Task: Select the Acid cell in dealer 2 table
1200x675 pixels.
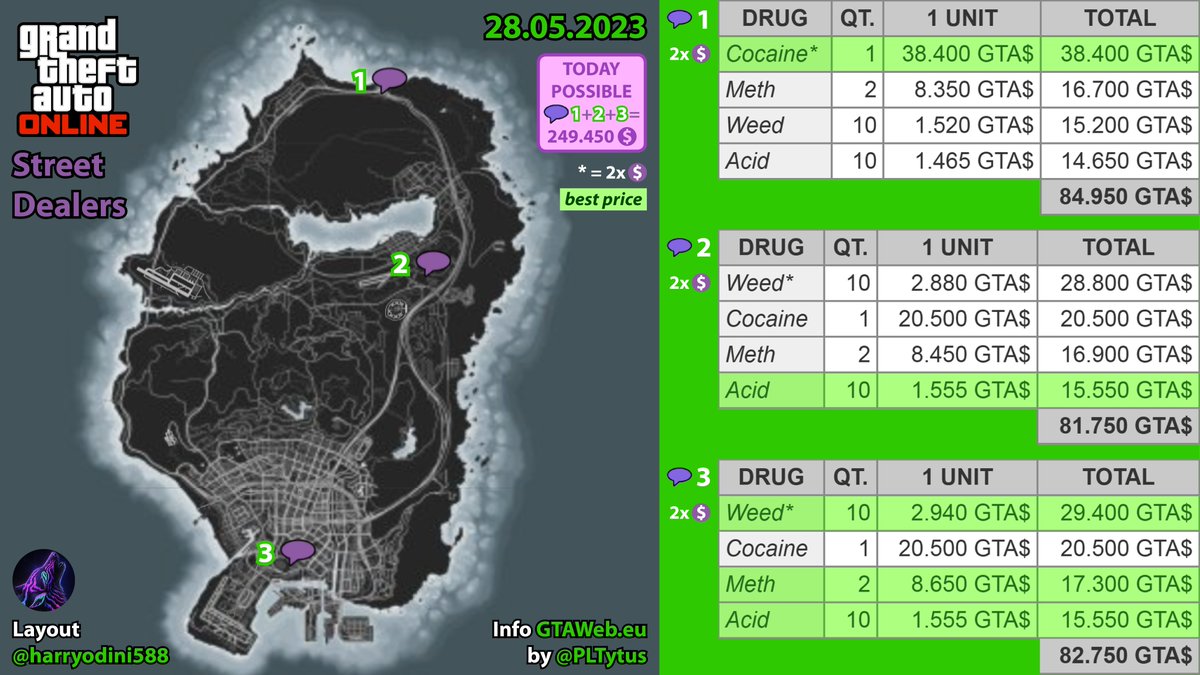Action: 771,391
